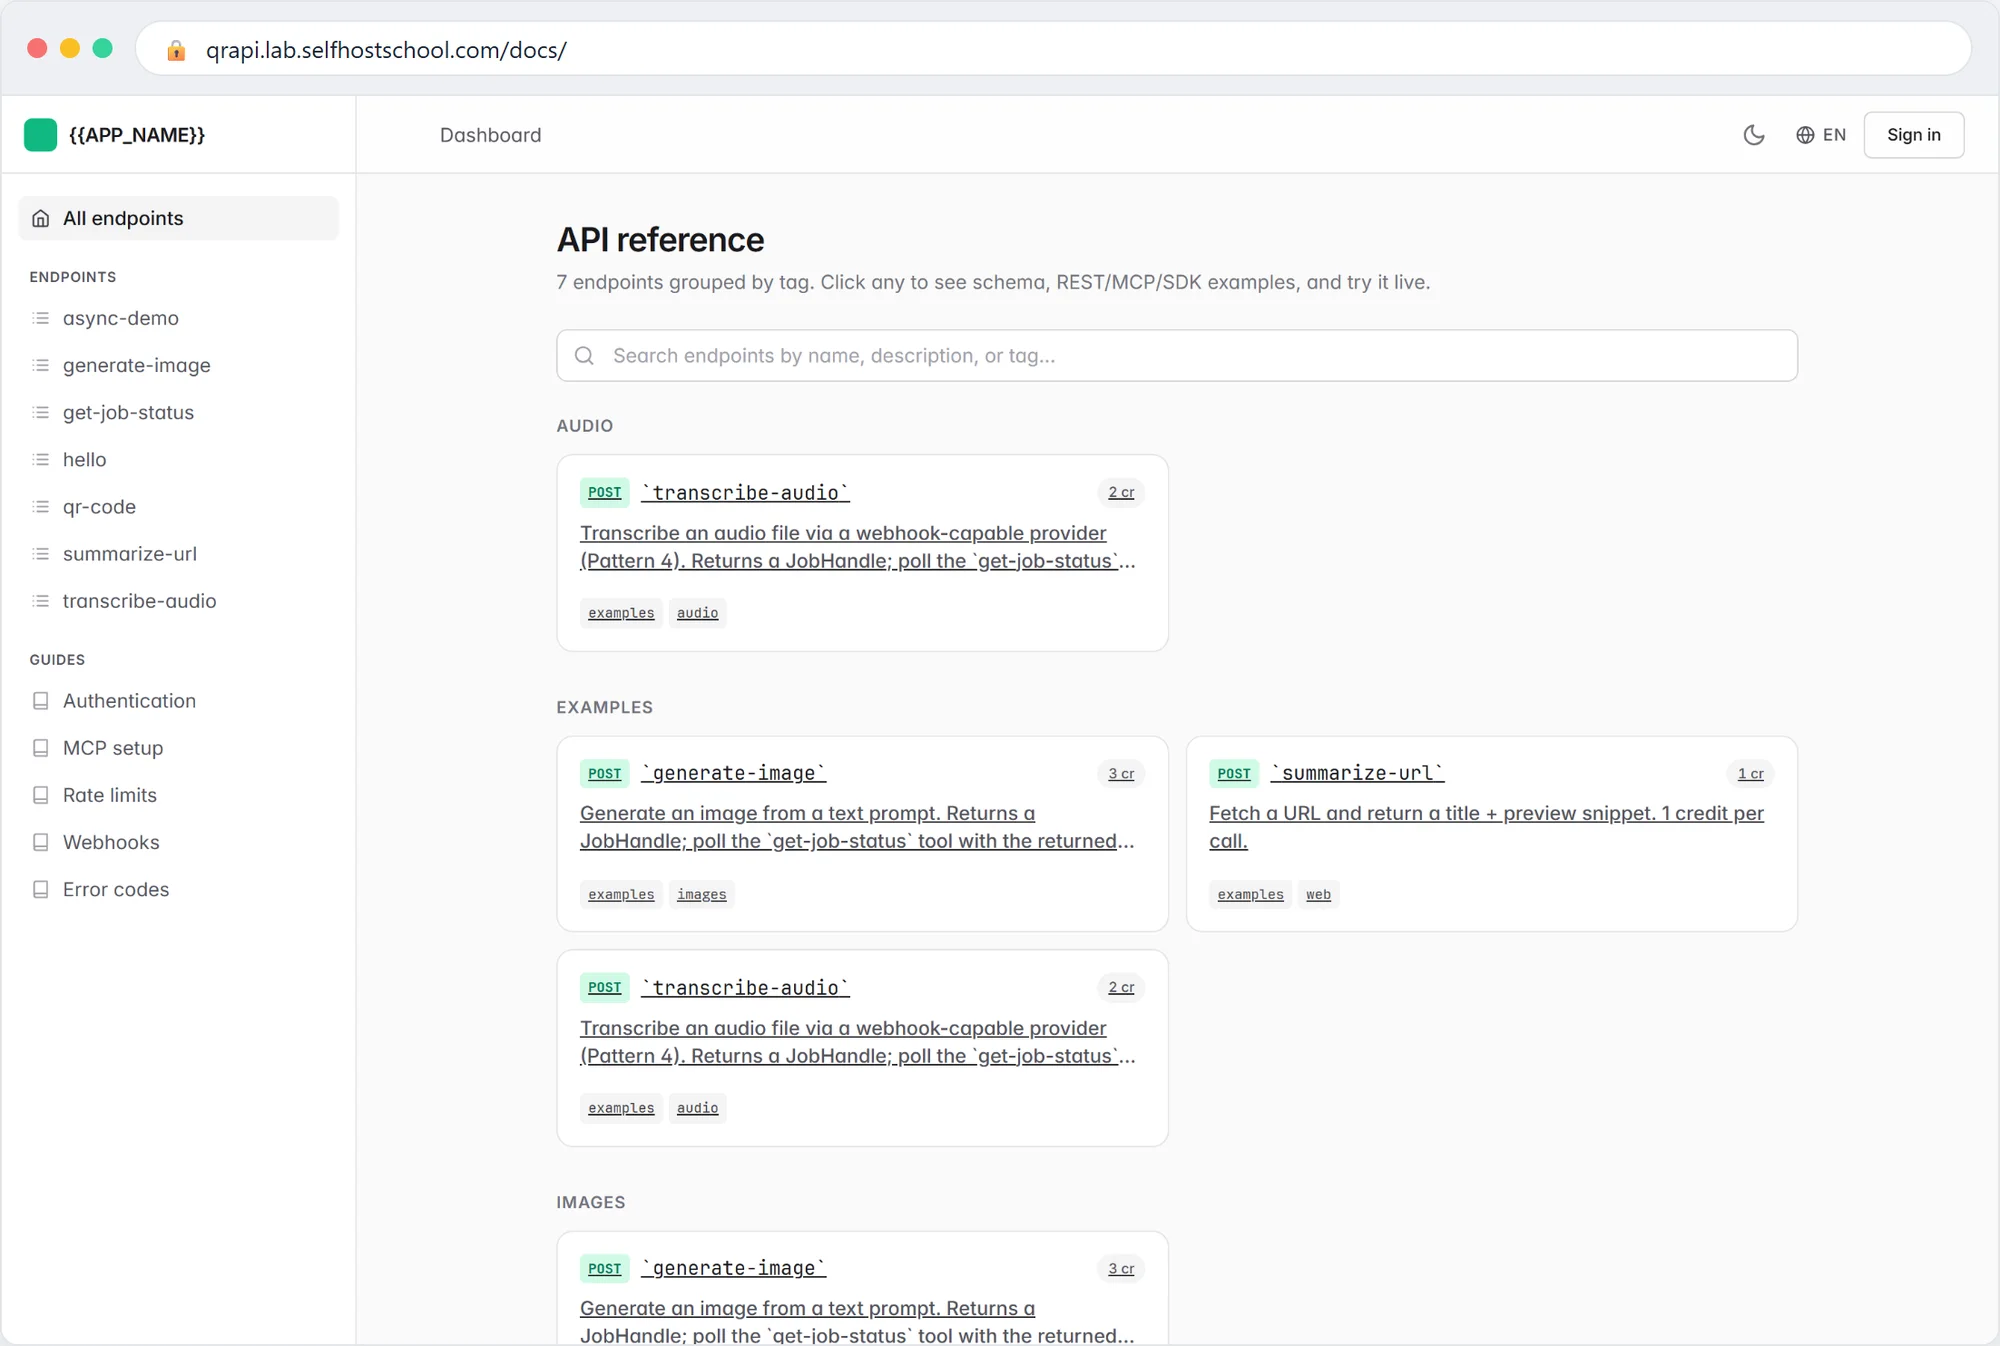Focus the Search endpoints input field
Screen dimensions: 2000x1346
point(1177,355)
